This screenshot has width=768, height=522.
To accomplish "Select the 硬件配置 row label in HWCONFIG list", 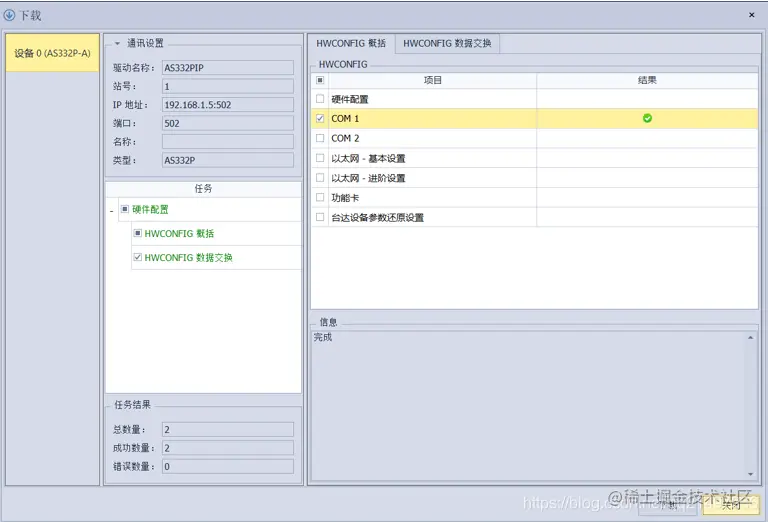I will [350, 99].
